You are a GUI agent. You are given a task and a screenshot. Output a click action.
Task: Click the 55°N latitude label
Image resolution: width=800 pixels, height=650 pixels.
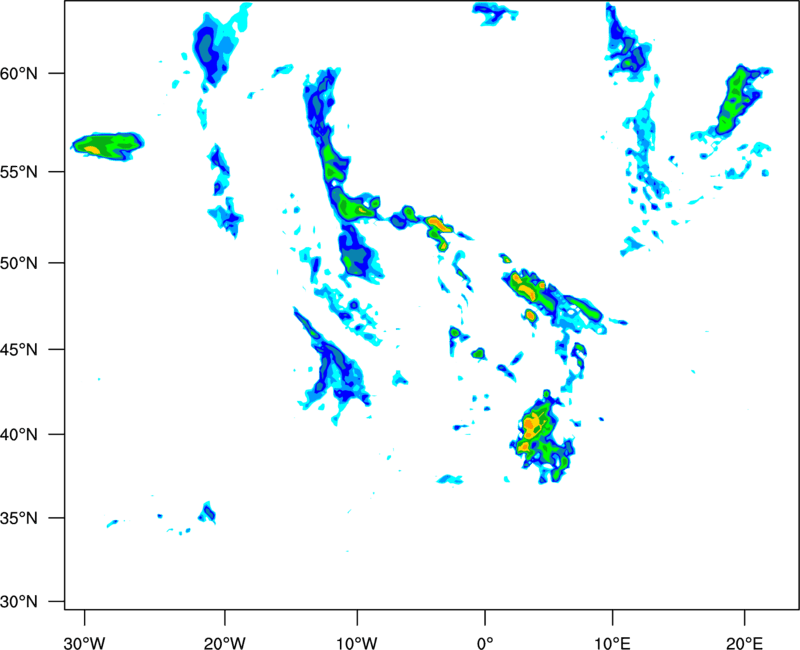coord(19,172)
